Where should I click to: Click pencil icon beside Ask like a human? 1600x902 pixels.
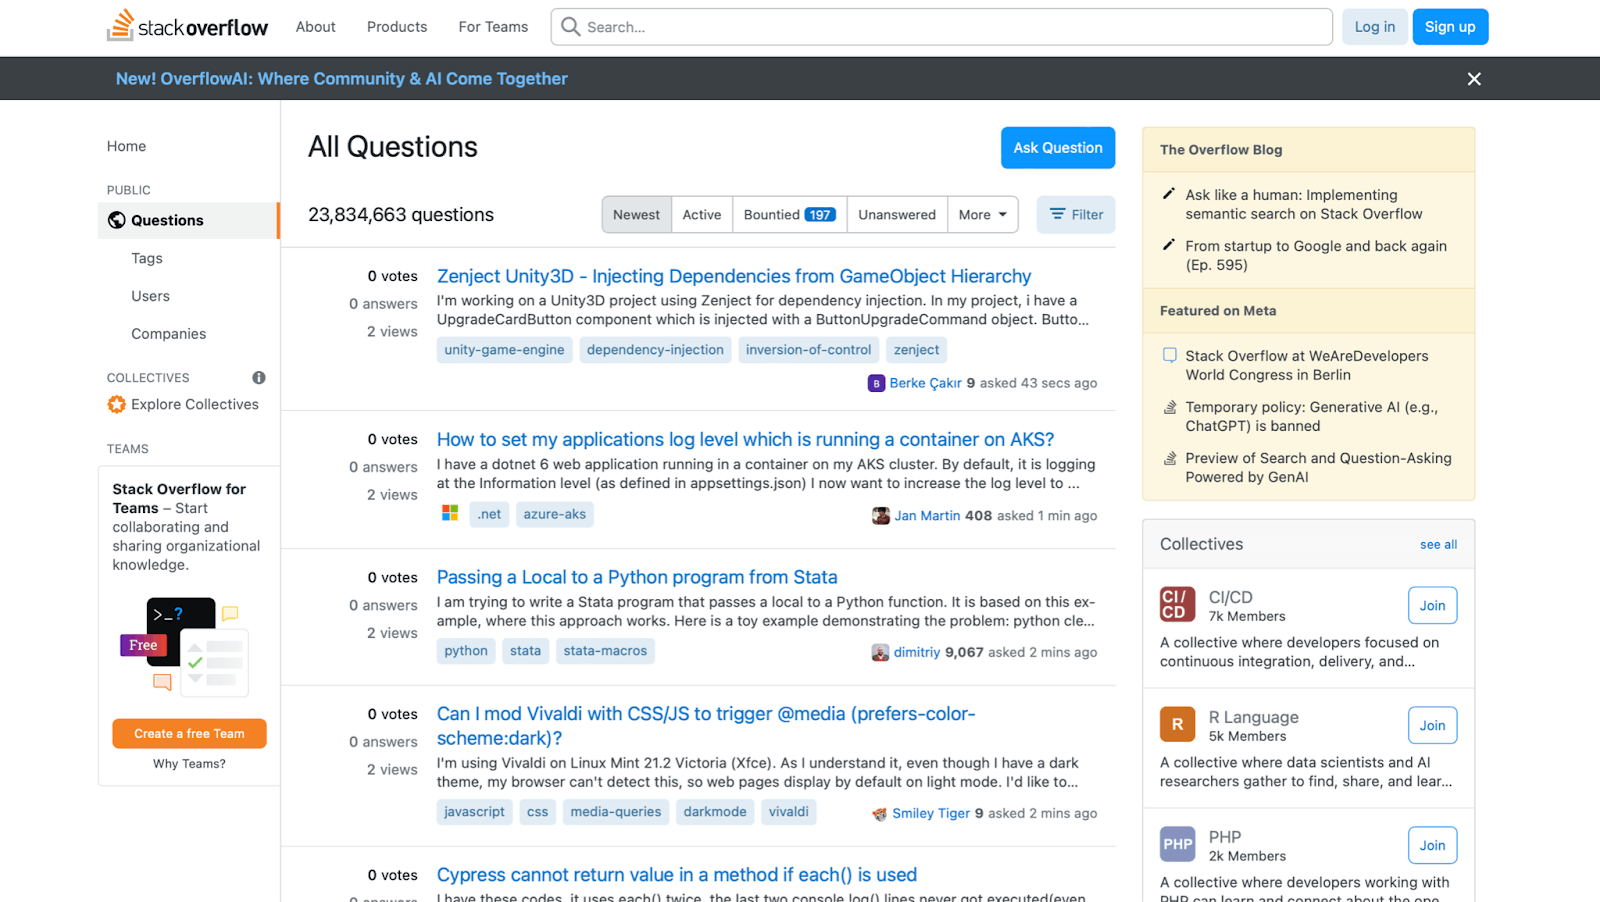pyautogui.click(x=1168, y=194)
